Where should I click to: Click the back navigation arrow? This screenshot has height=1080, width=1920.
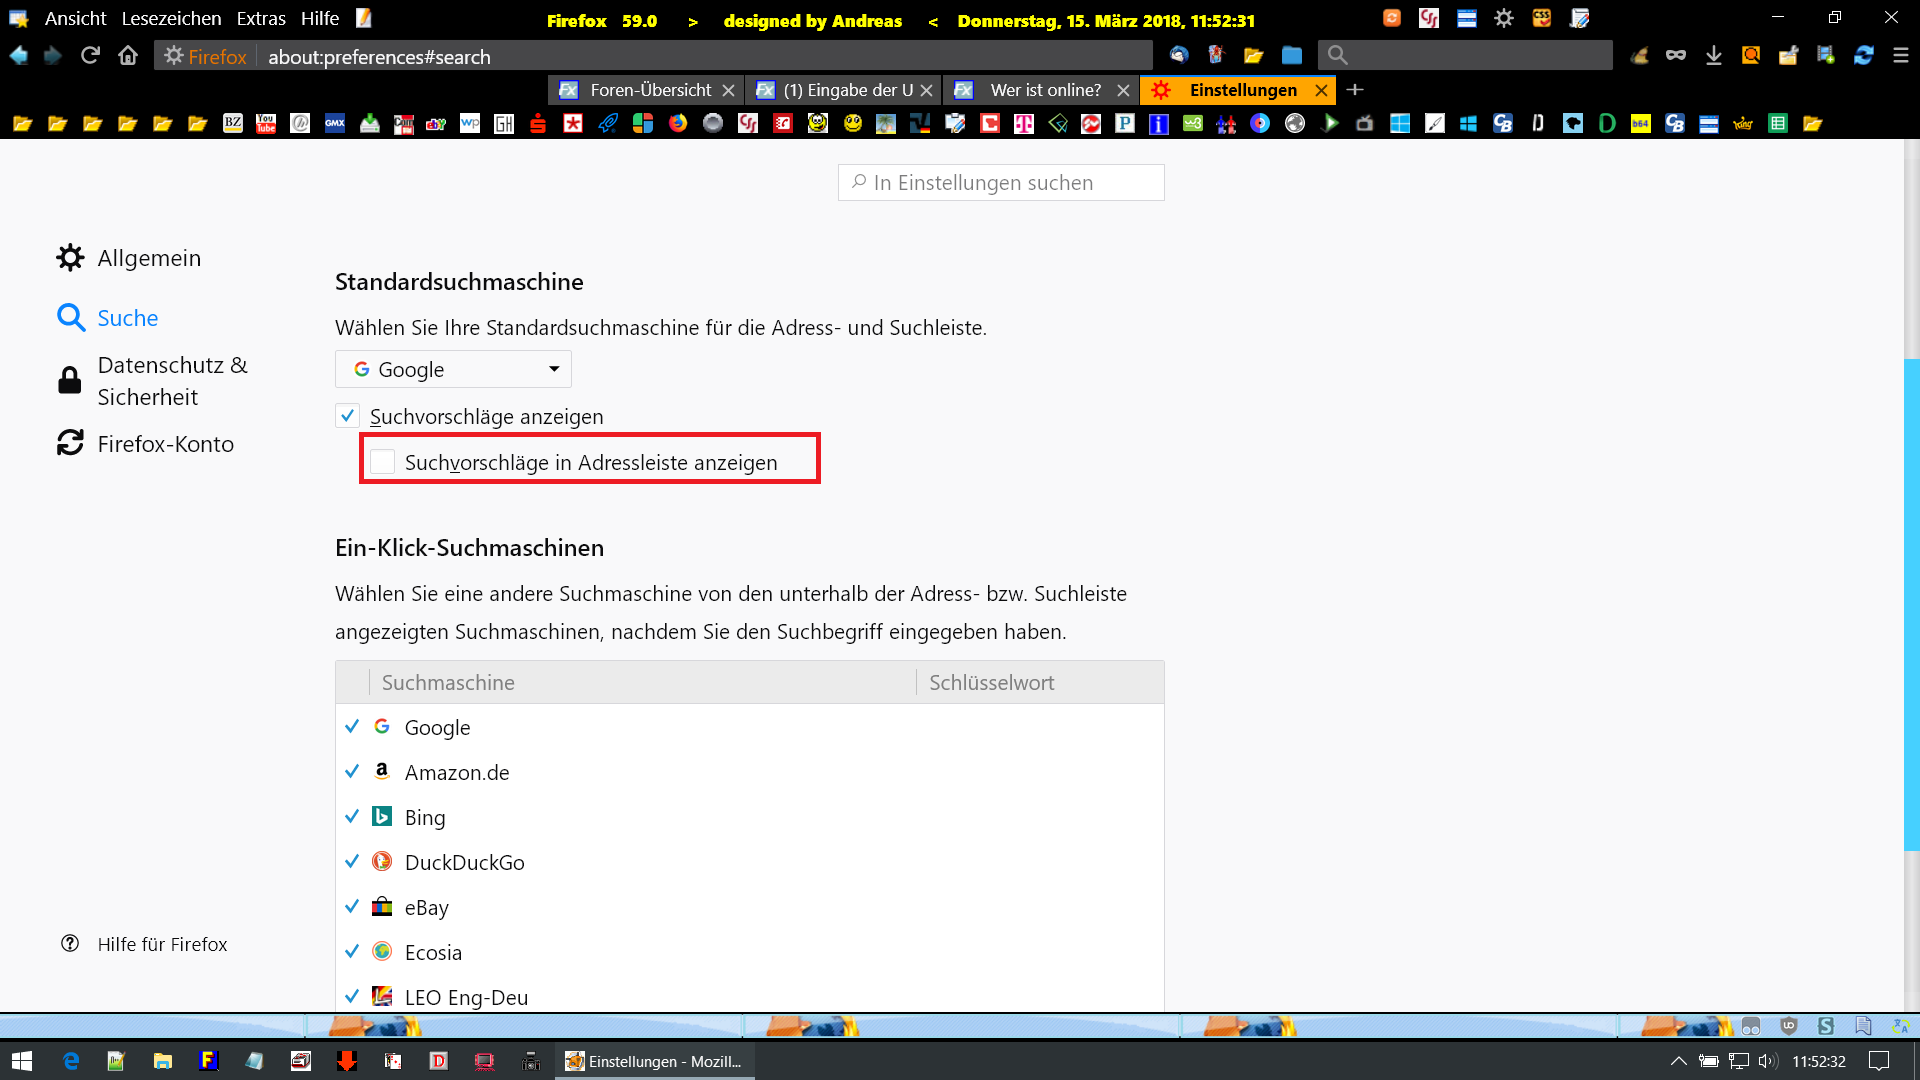(19, 56)
